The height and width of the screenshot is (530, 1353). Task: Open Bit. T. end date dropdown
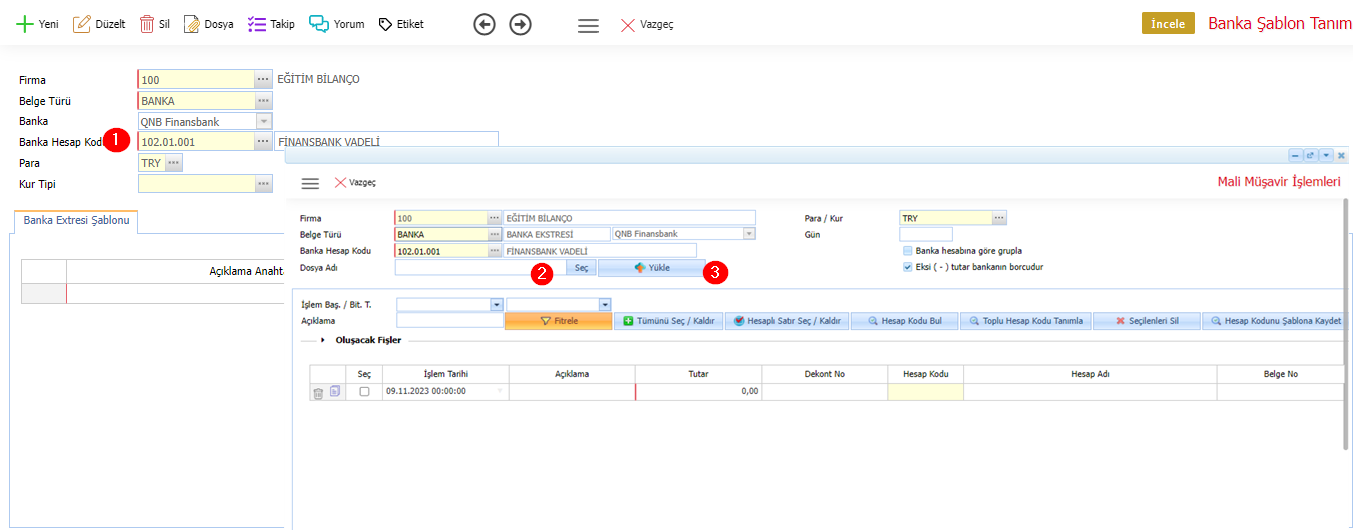tap(604, 304)
